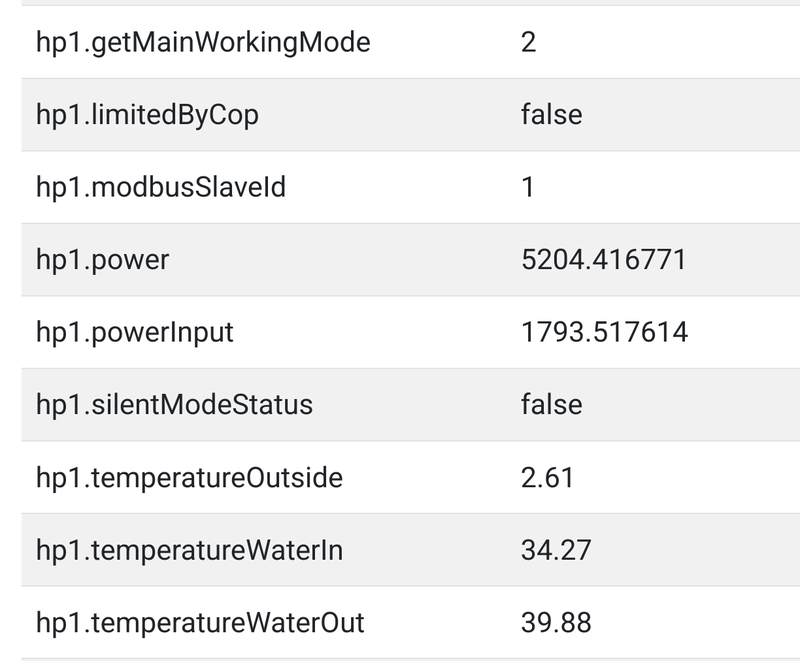Select the outside temperature value 2.61

547,478
